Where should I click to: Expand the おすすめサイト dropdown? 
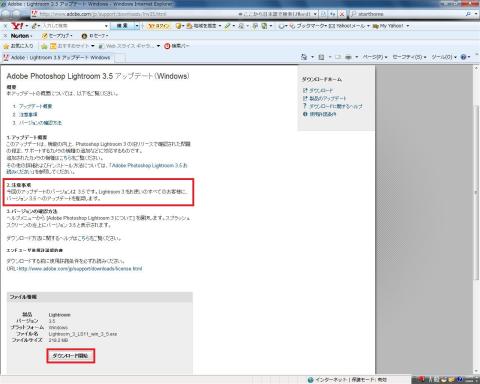93,46
